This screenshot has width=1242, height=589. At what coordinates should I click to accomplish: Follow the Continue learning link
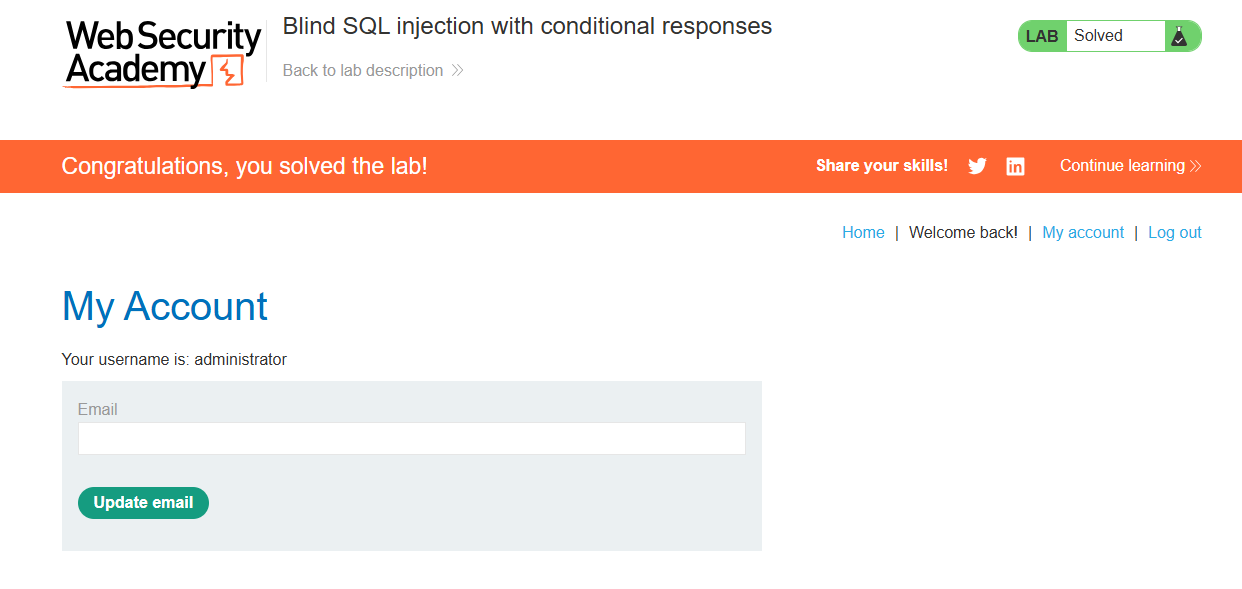1122,166
